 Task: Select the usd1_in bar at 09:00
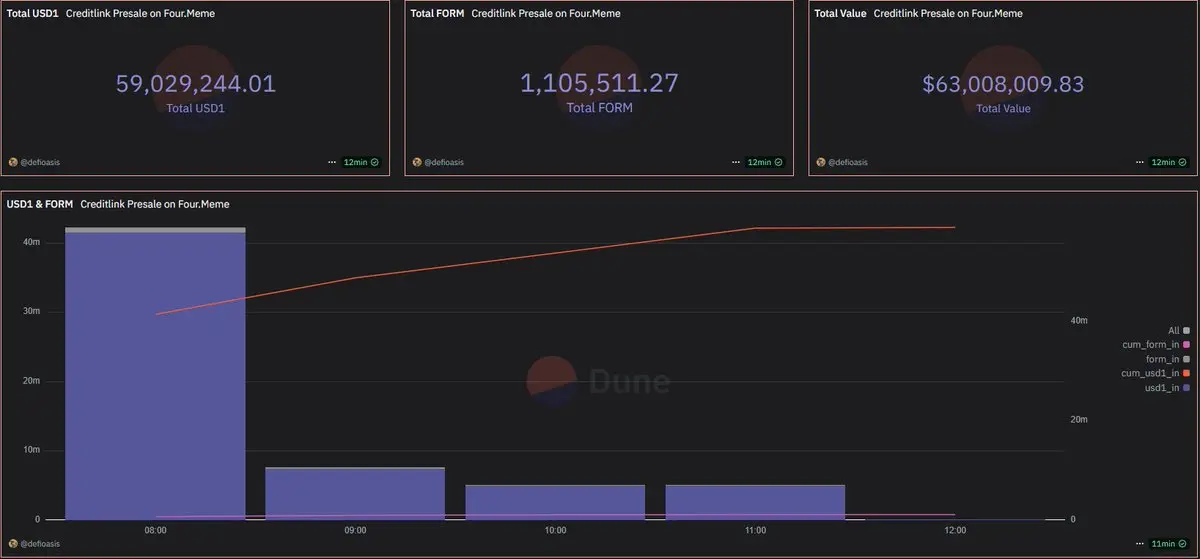(355, 494)
